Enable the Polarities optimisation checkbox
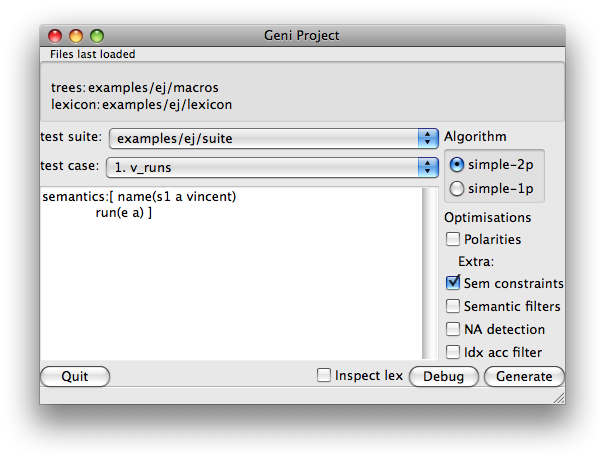 [453, 239]
